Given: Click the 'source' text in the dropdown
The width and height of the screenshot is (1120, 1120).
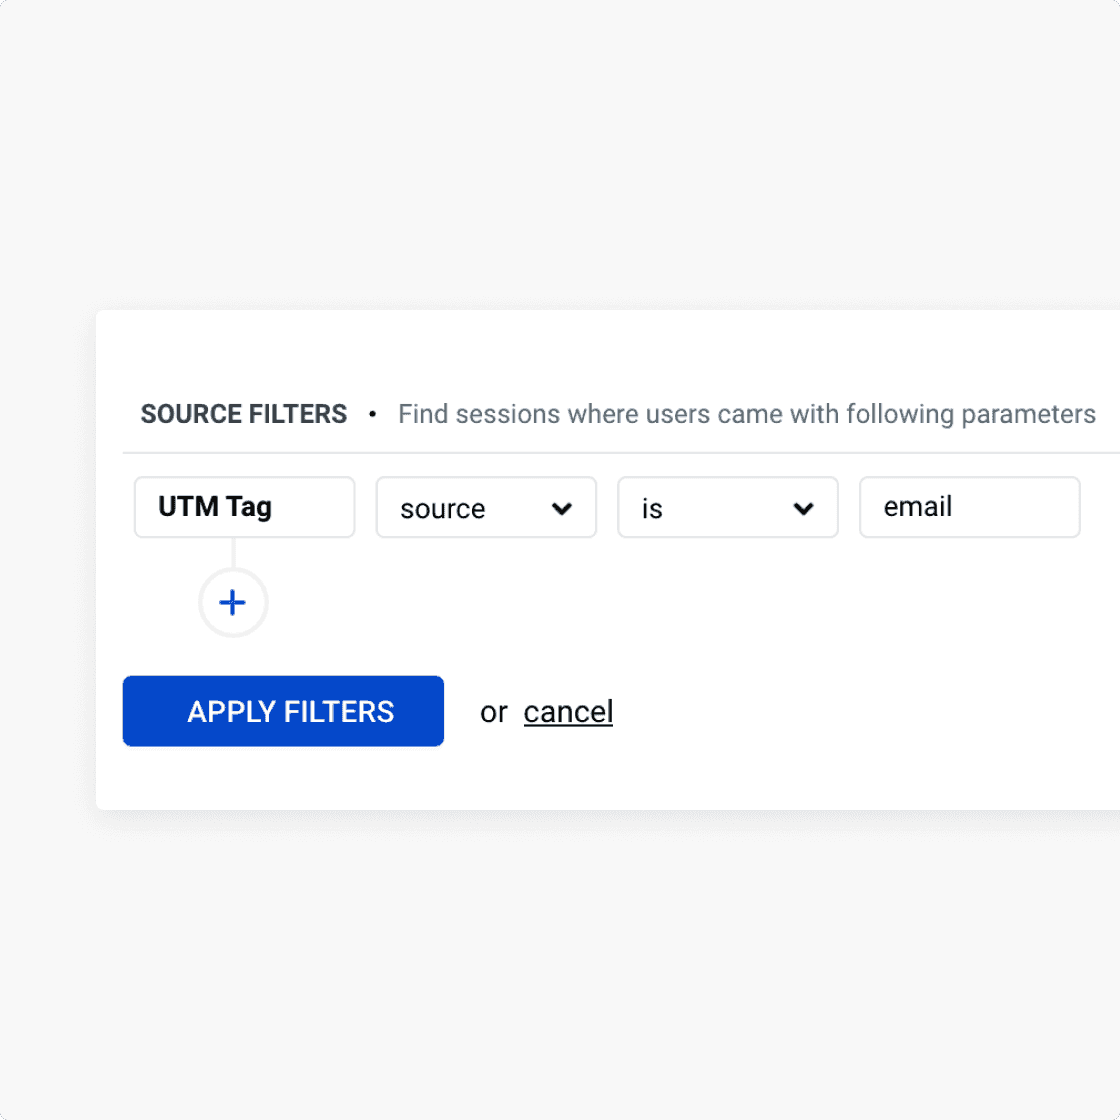Looking at the screenshot, I should point(442,509).
